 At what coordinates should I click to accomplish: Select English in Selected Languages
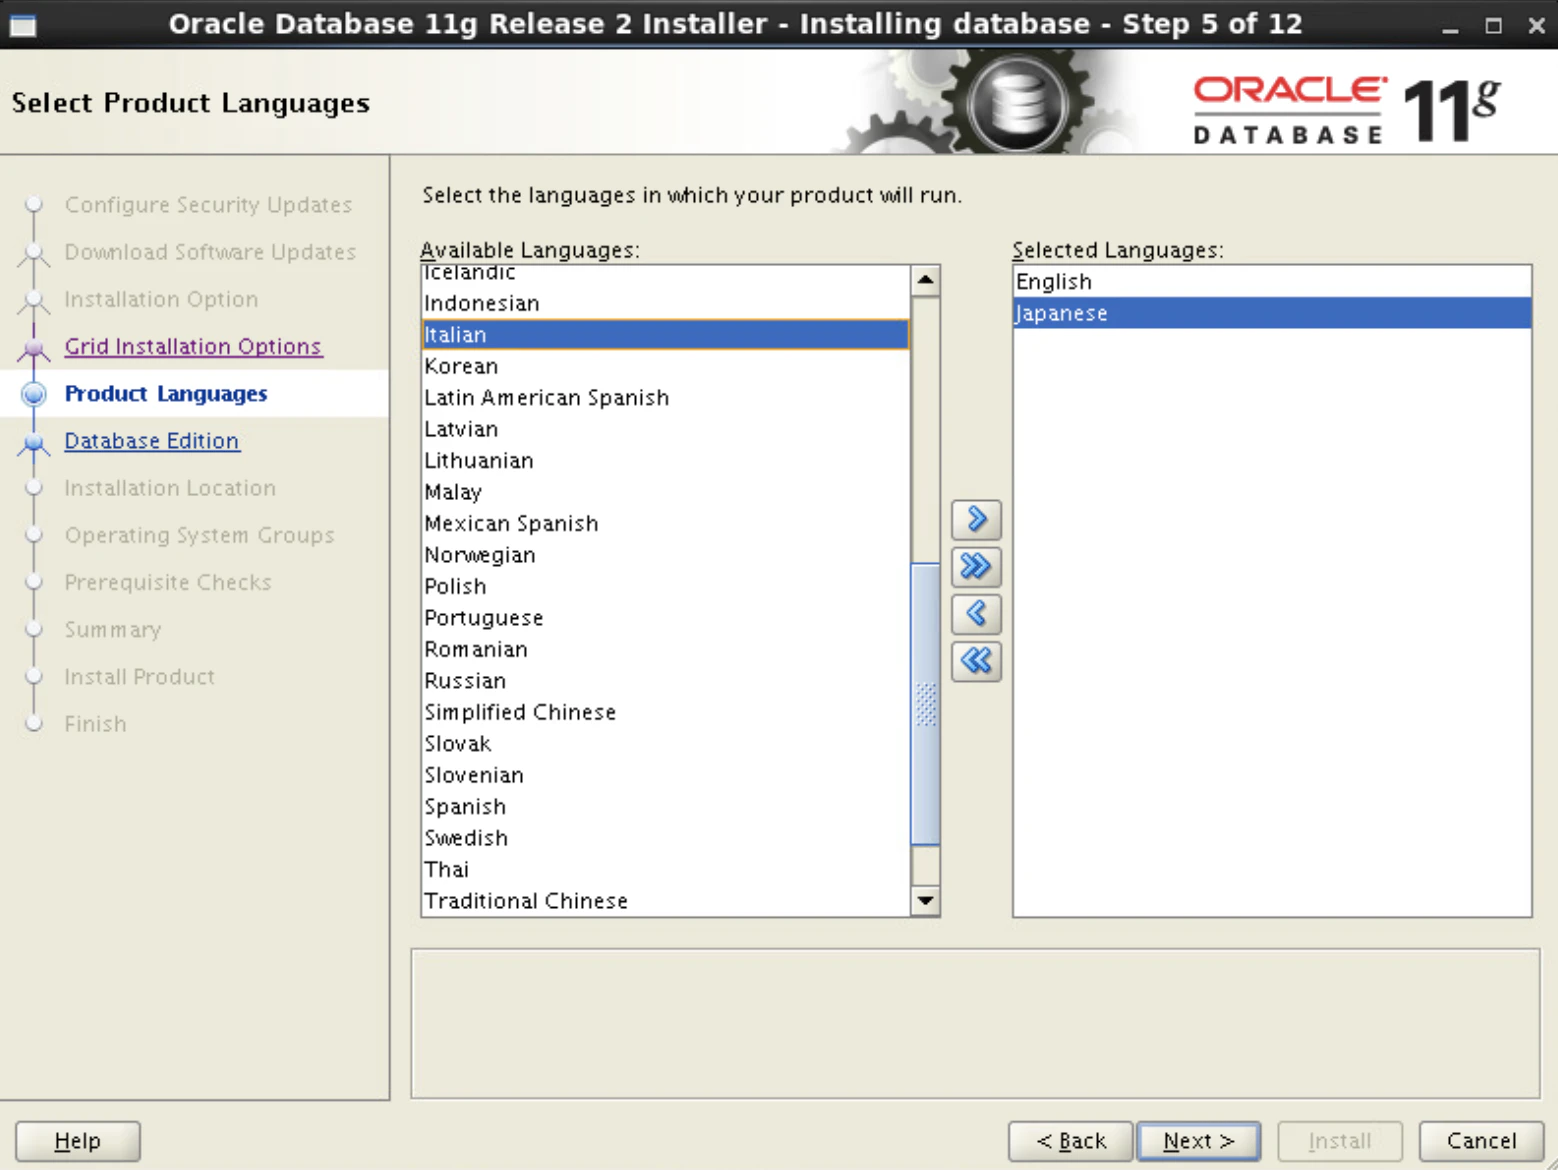click(x=1272, y=282)
